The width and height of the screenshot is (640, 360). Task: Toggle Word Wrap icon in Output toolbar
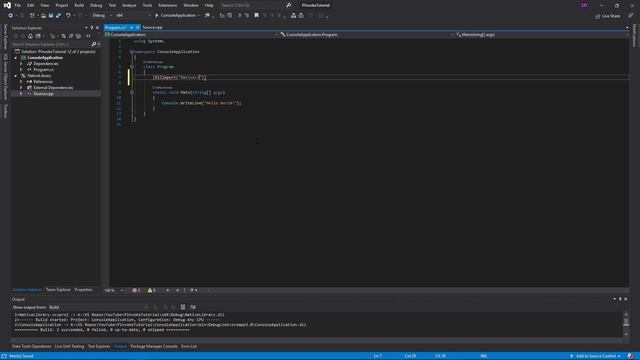[x=193, y=307]
